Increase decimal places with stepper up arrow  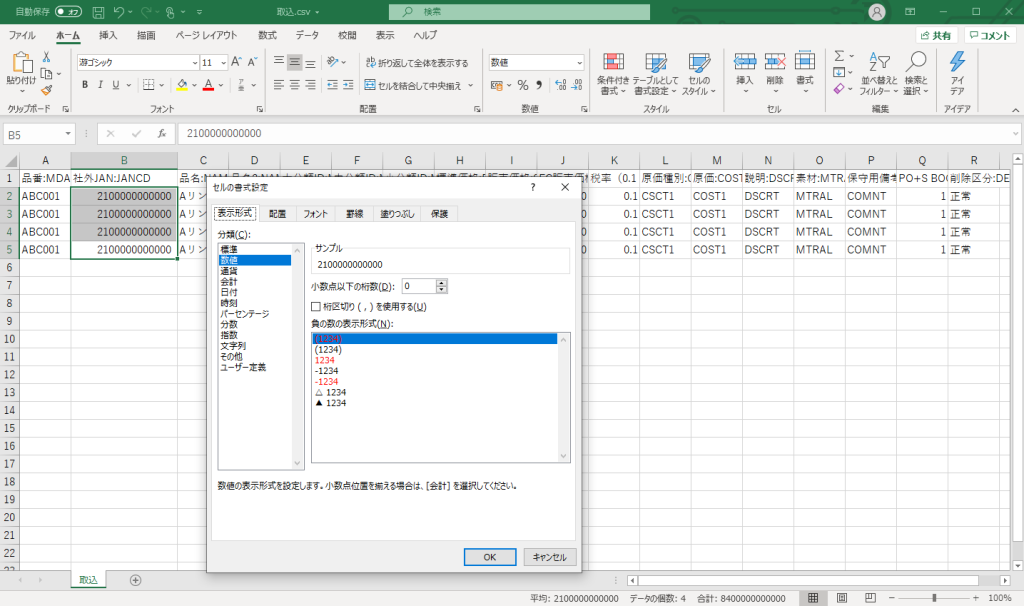[442, 282]
